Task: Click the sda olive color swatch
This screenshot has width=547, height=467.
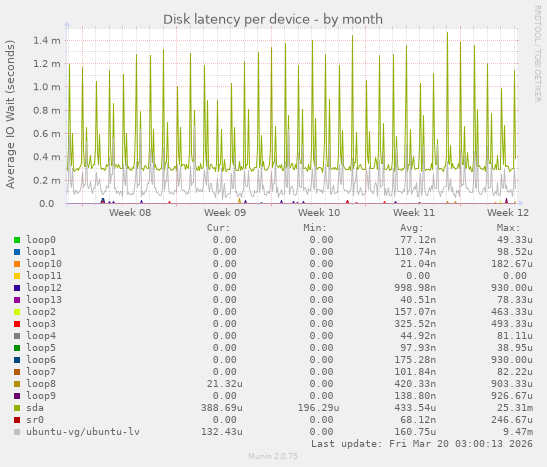Action: (17, 408)
